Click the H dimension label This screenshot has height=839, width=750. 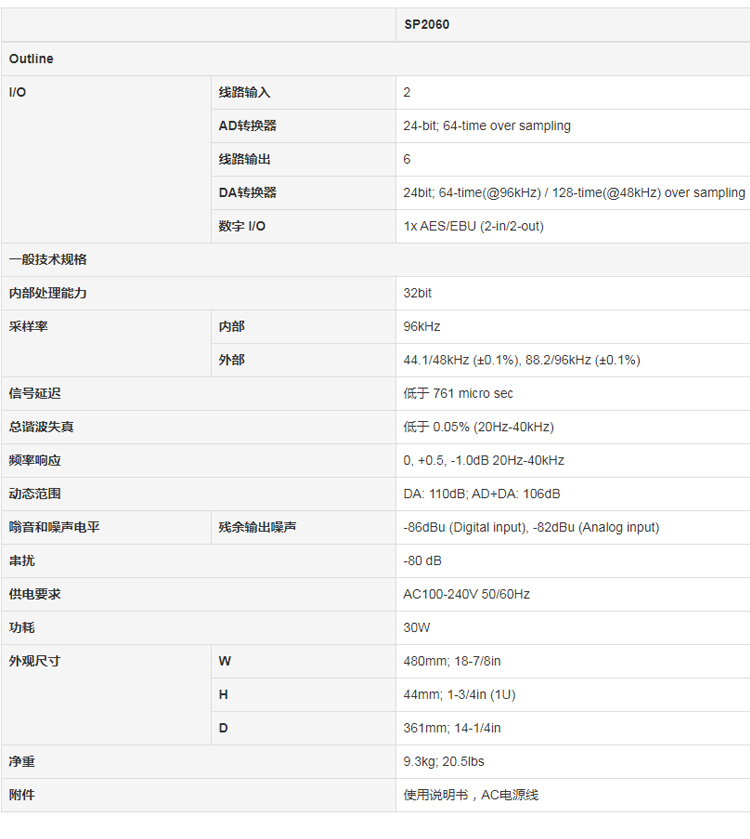point(223,695)
